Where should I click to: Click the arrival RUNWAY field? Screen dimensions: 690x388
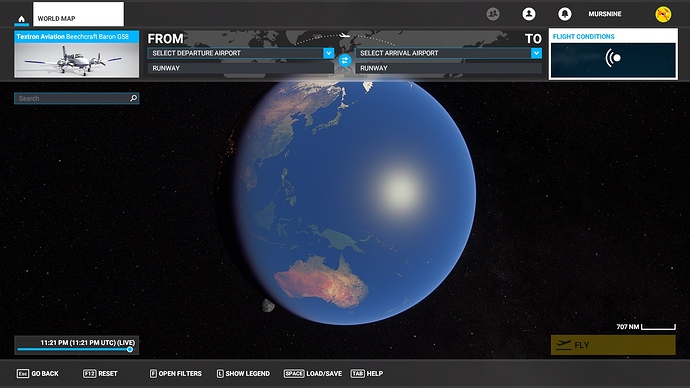pos(449,68)
